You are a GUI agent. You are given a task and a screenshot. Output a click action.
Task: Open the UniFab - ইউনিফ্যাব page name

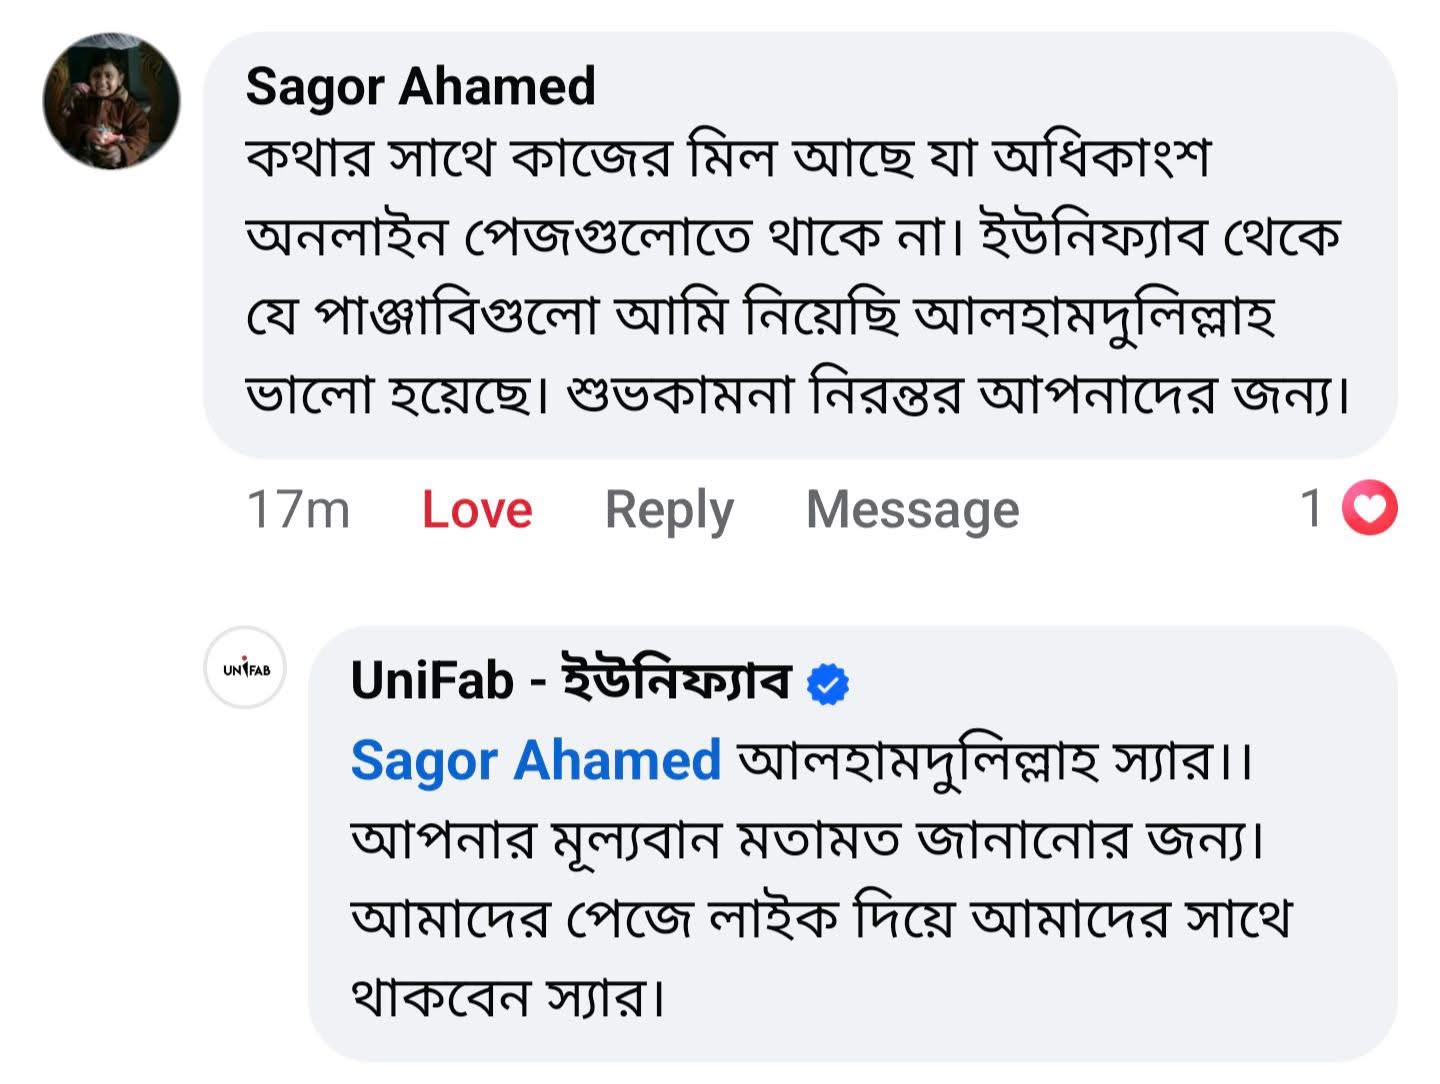[570, 680]
